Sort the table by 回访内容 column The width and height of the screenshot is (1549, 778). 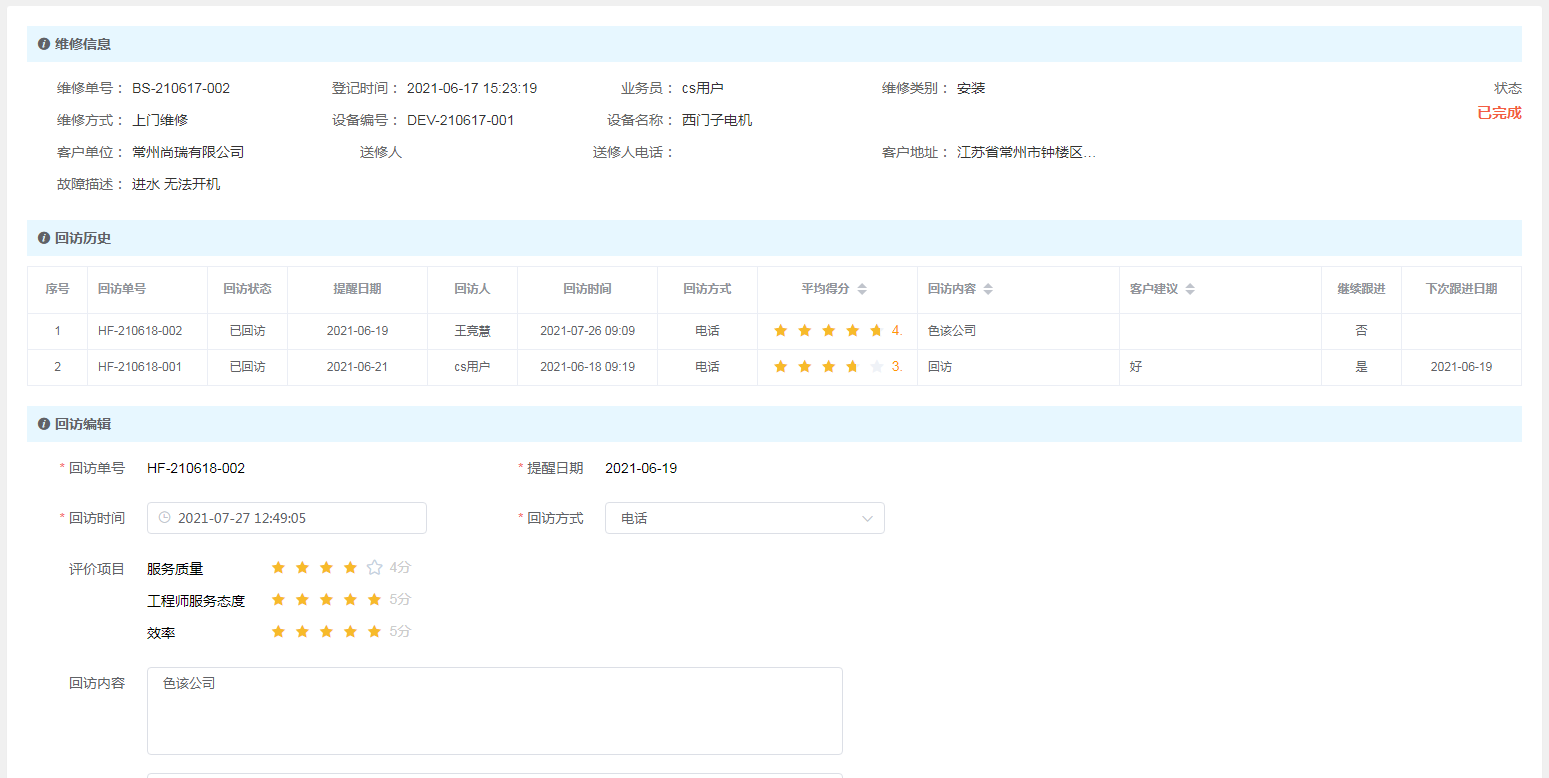(988, 289)
